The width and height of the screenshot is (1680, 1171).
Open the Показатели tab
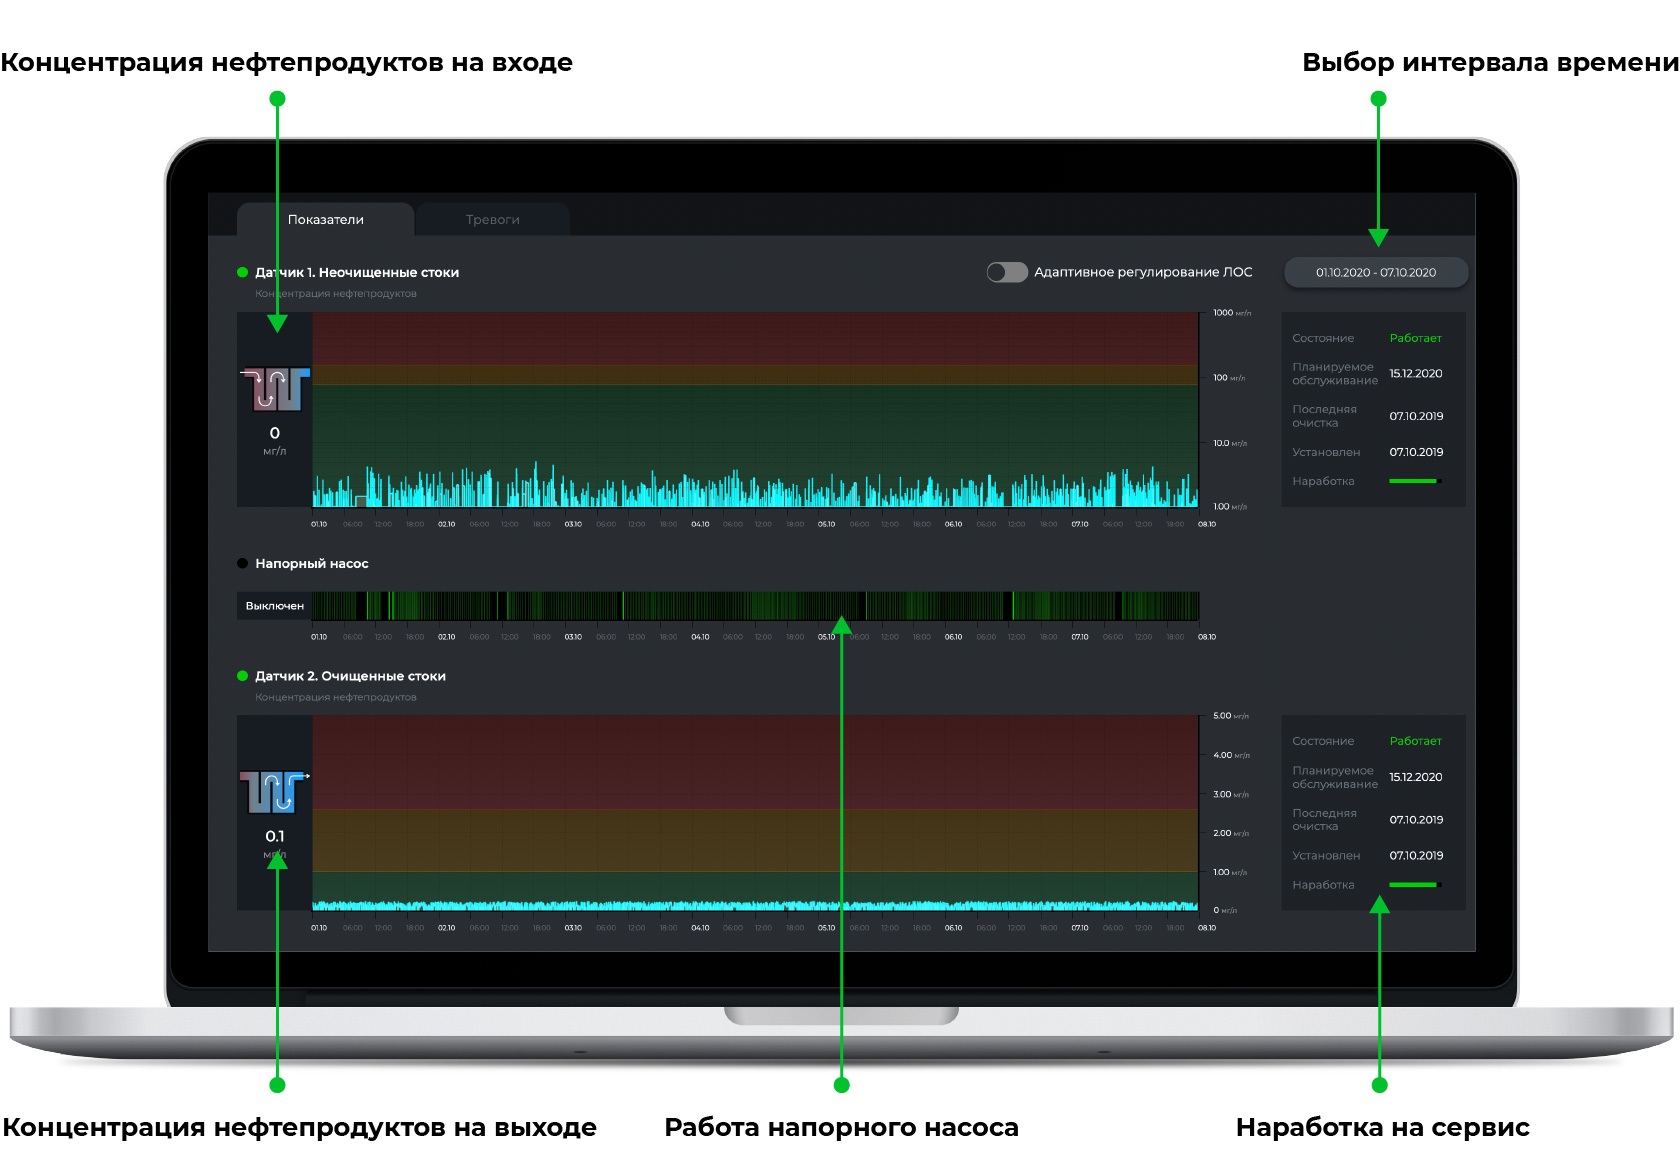coord(325,220)
